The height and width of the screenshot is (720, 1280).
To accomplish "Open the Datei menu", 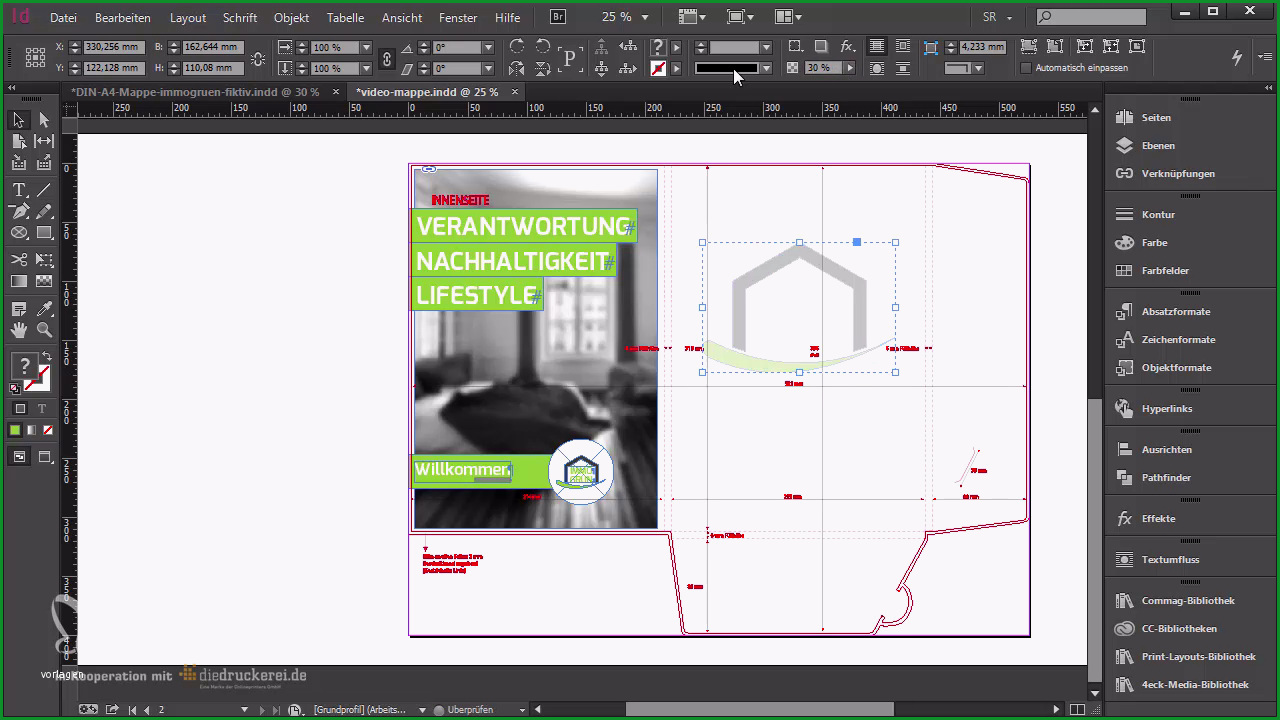I will coord(63,18).
